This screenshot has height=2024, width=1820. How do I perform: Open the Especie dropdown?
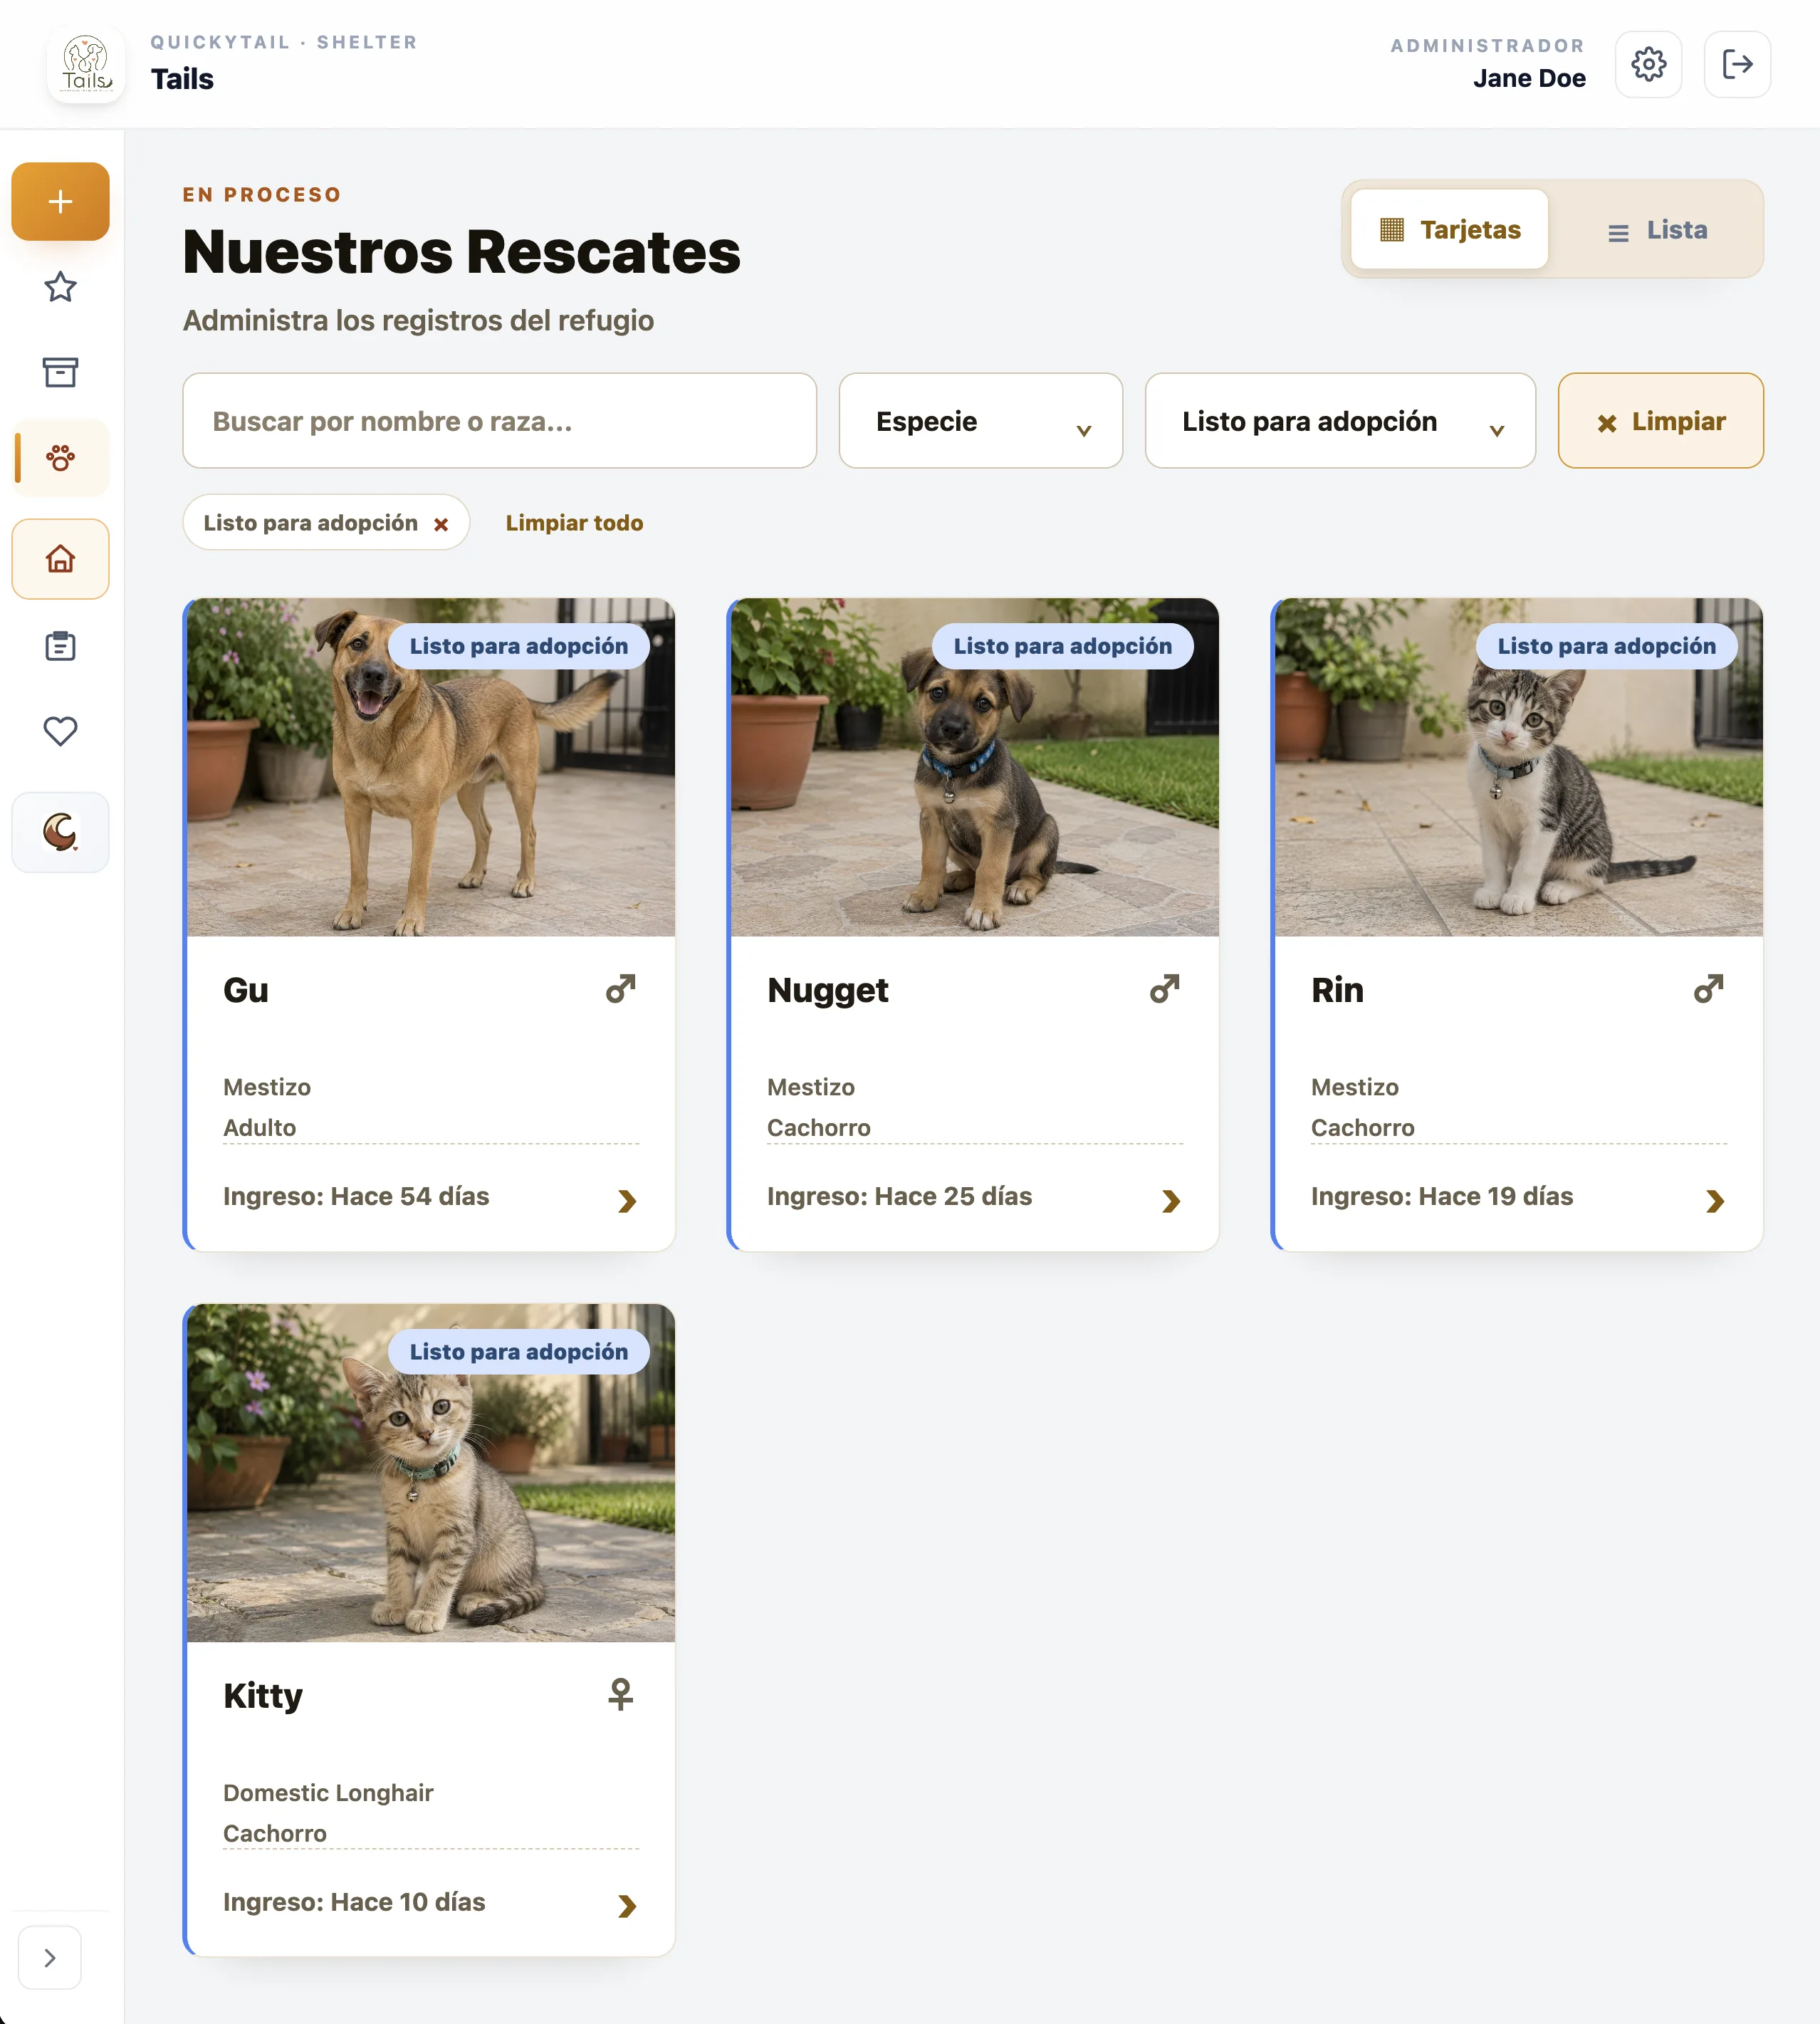pyautogui.click(x=980, y=421)
